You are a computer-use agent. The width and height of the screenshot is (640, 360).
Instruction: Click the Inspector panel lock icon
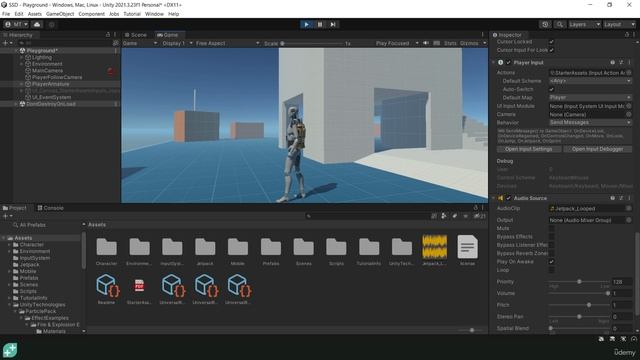click(x=627, y=35)
